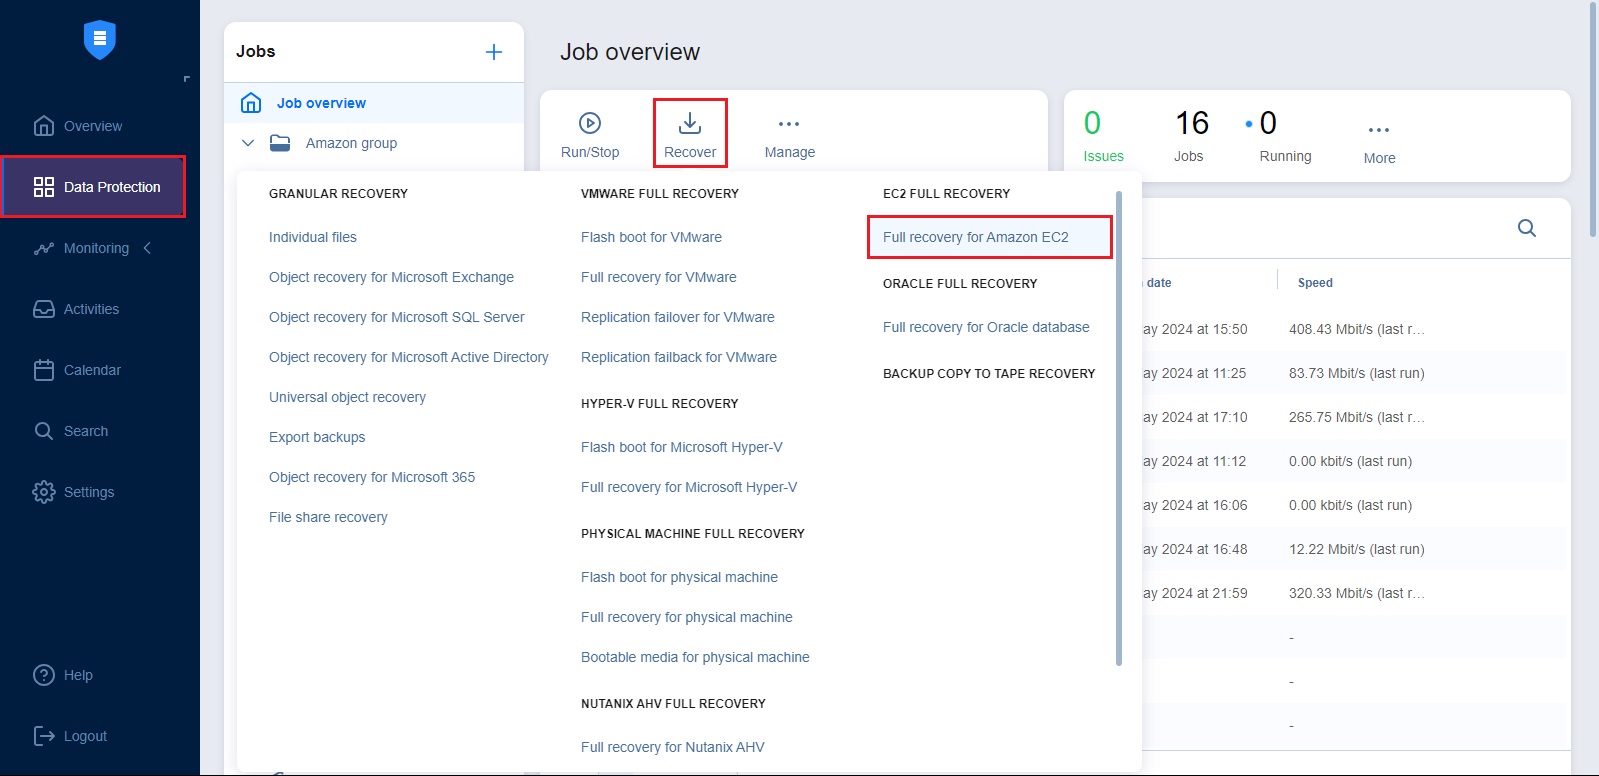Screen dimensions: 1599x776
Task: Select Full recovery for Amazon EC2
Action: point(975,237)
